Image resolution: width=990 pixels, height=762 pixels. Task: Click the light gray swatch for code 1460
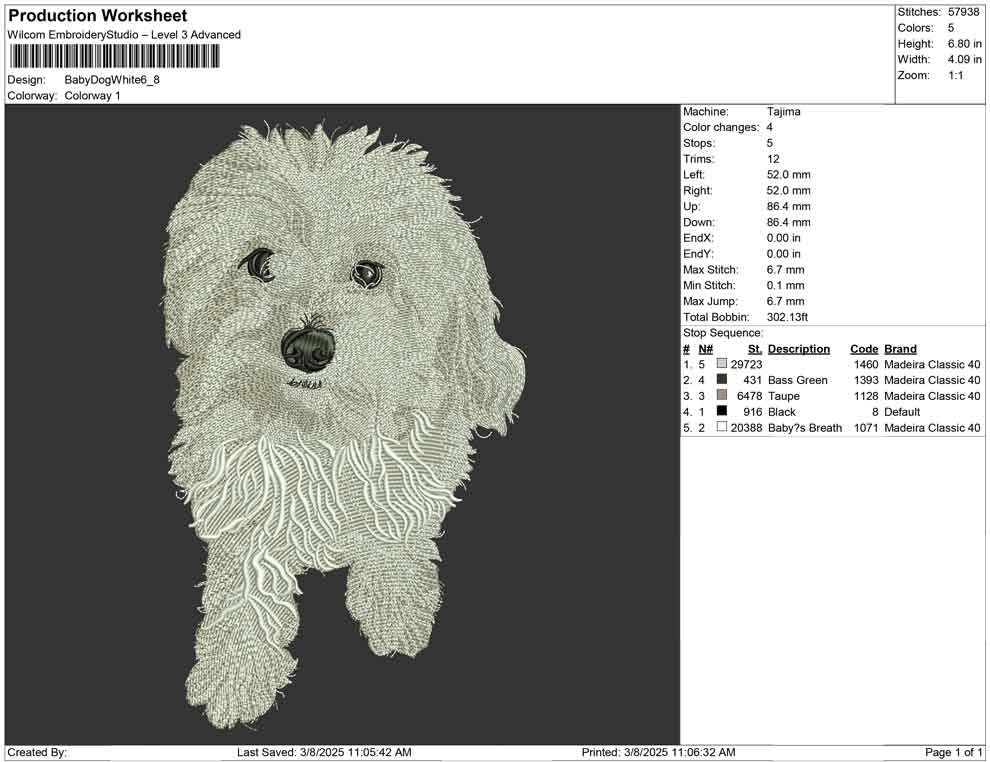[x=722, y=364]
